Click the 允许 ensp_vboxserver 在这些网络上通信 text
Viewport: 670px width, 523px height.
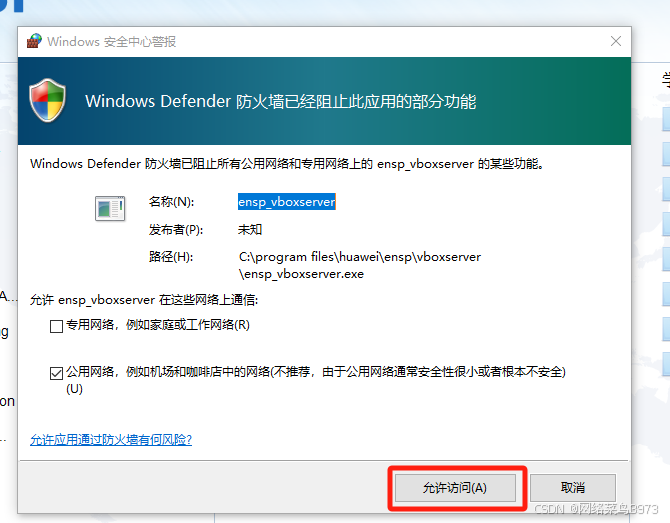(144, 300)
